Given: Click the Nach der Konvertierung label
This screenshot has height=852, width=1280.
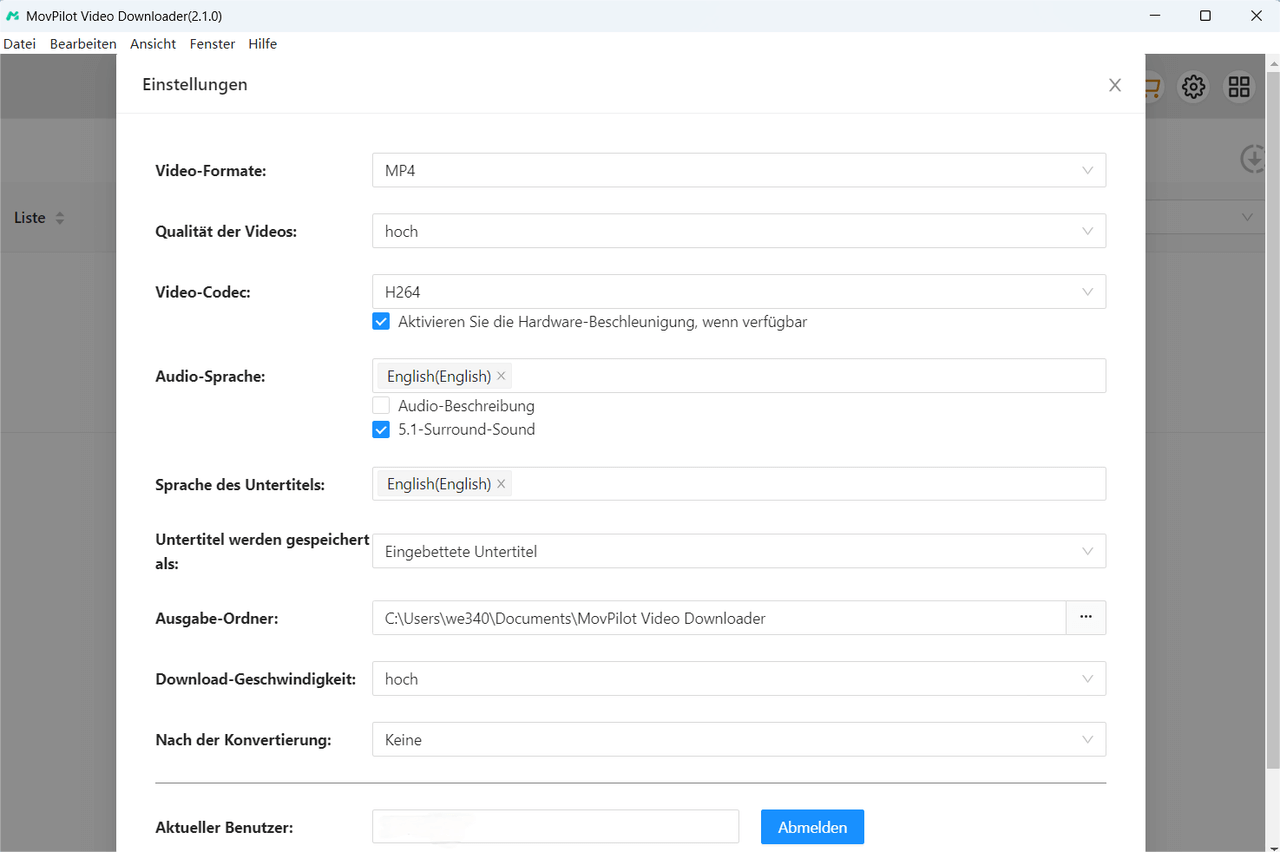Looking at the screenshot, I should pyautogui.click(x=243, y=740).
